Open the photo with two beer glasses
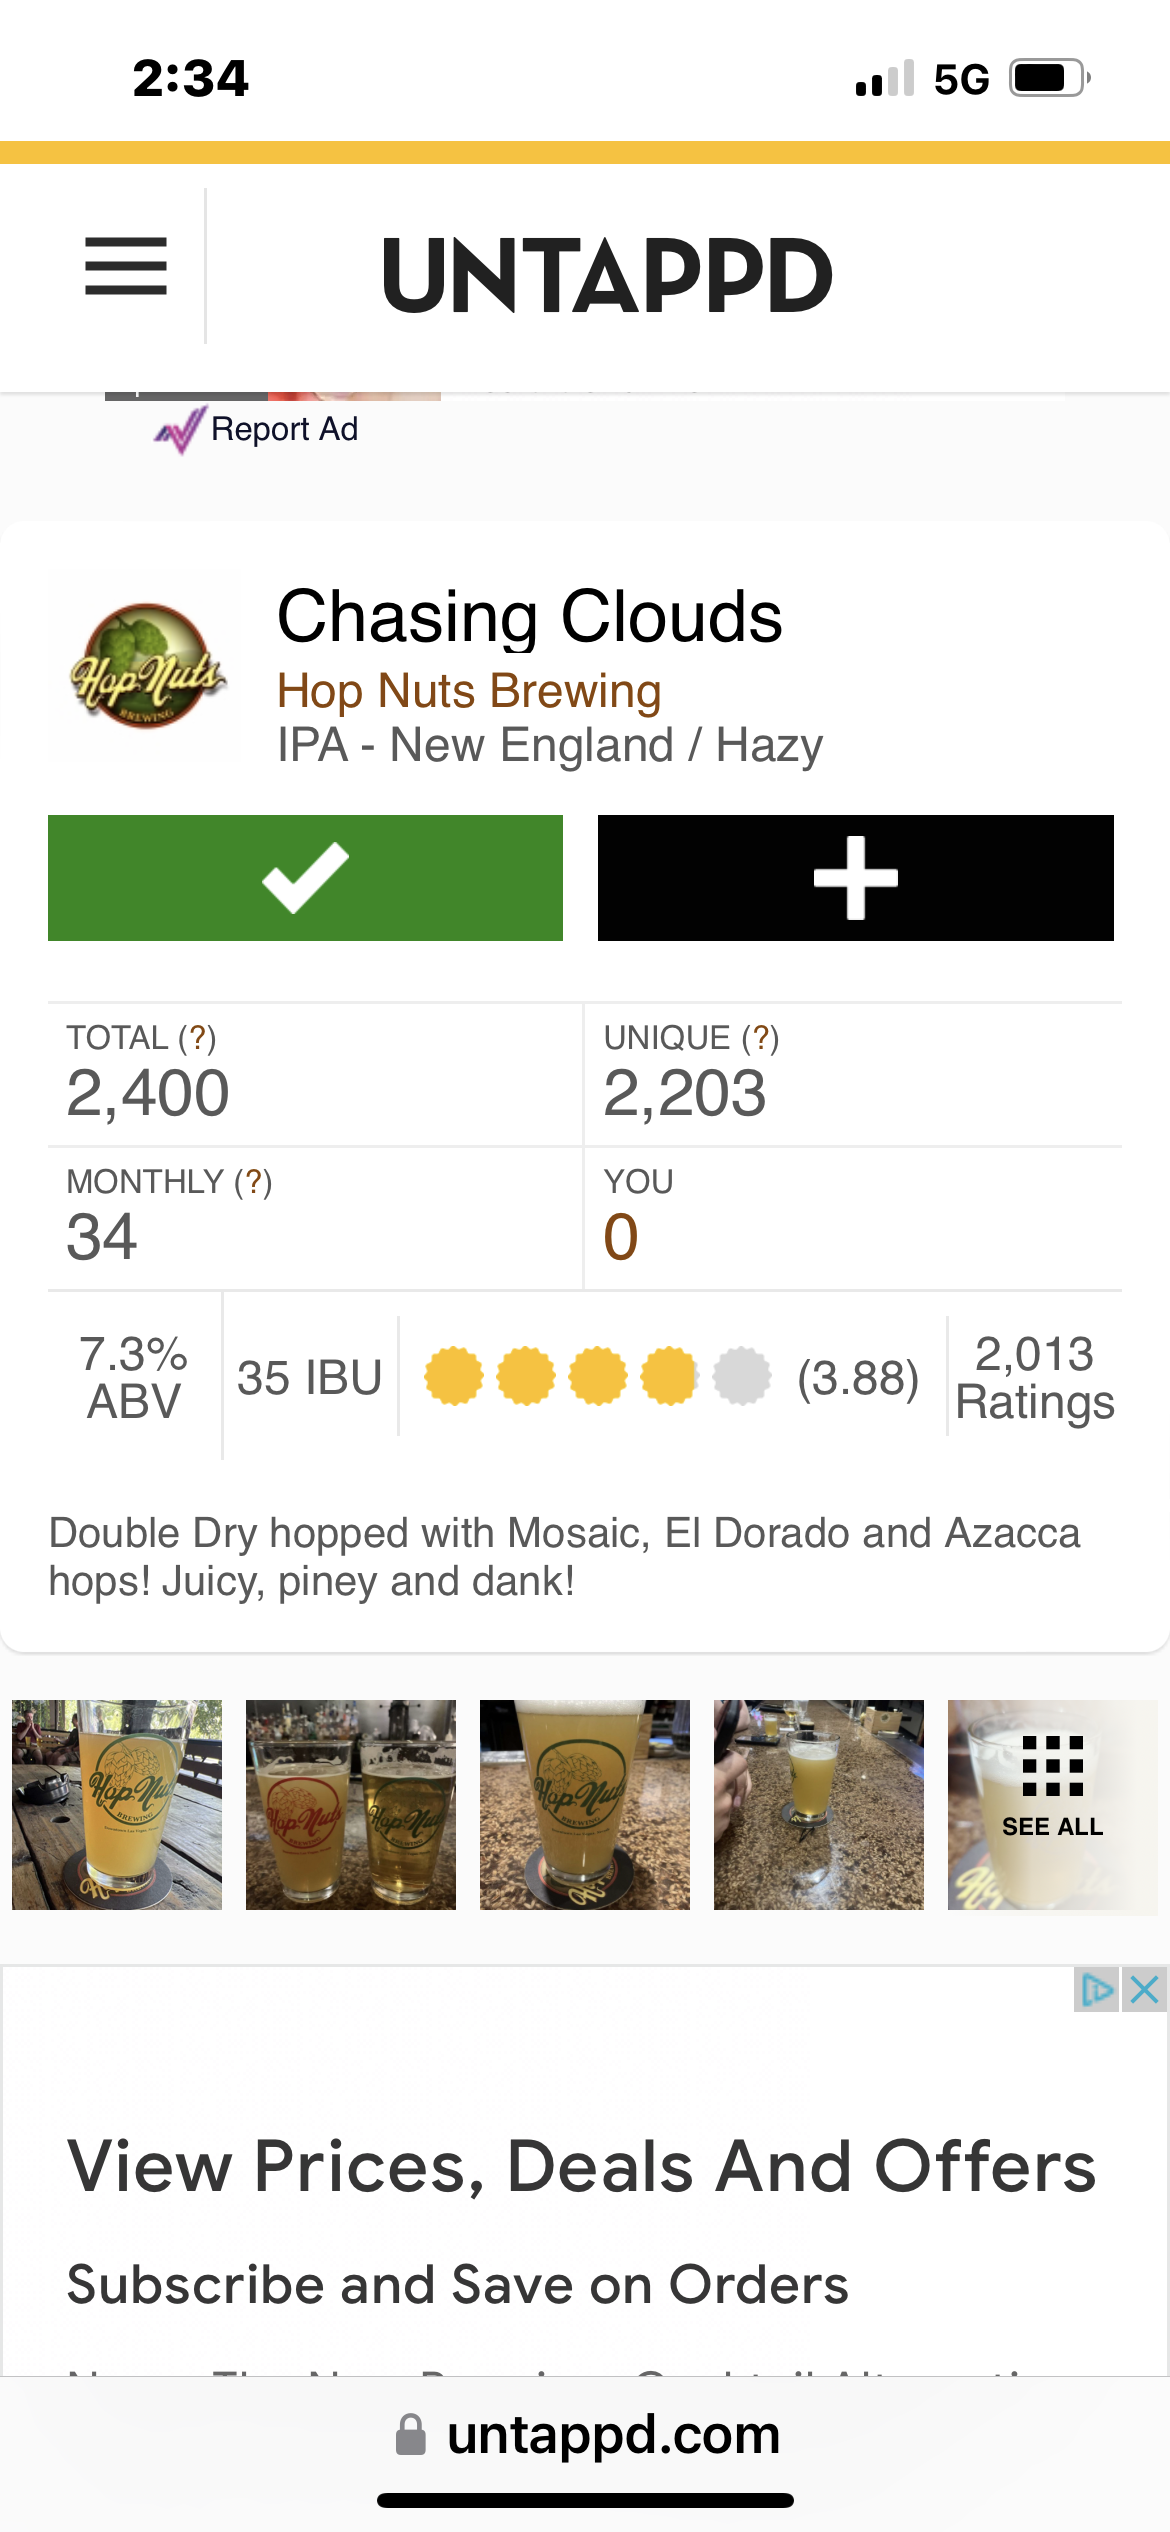The width and height of the screenshot is (1170, 2532). click(351, 1805)
